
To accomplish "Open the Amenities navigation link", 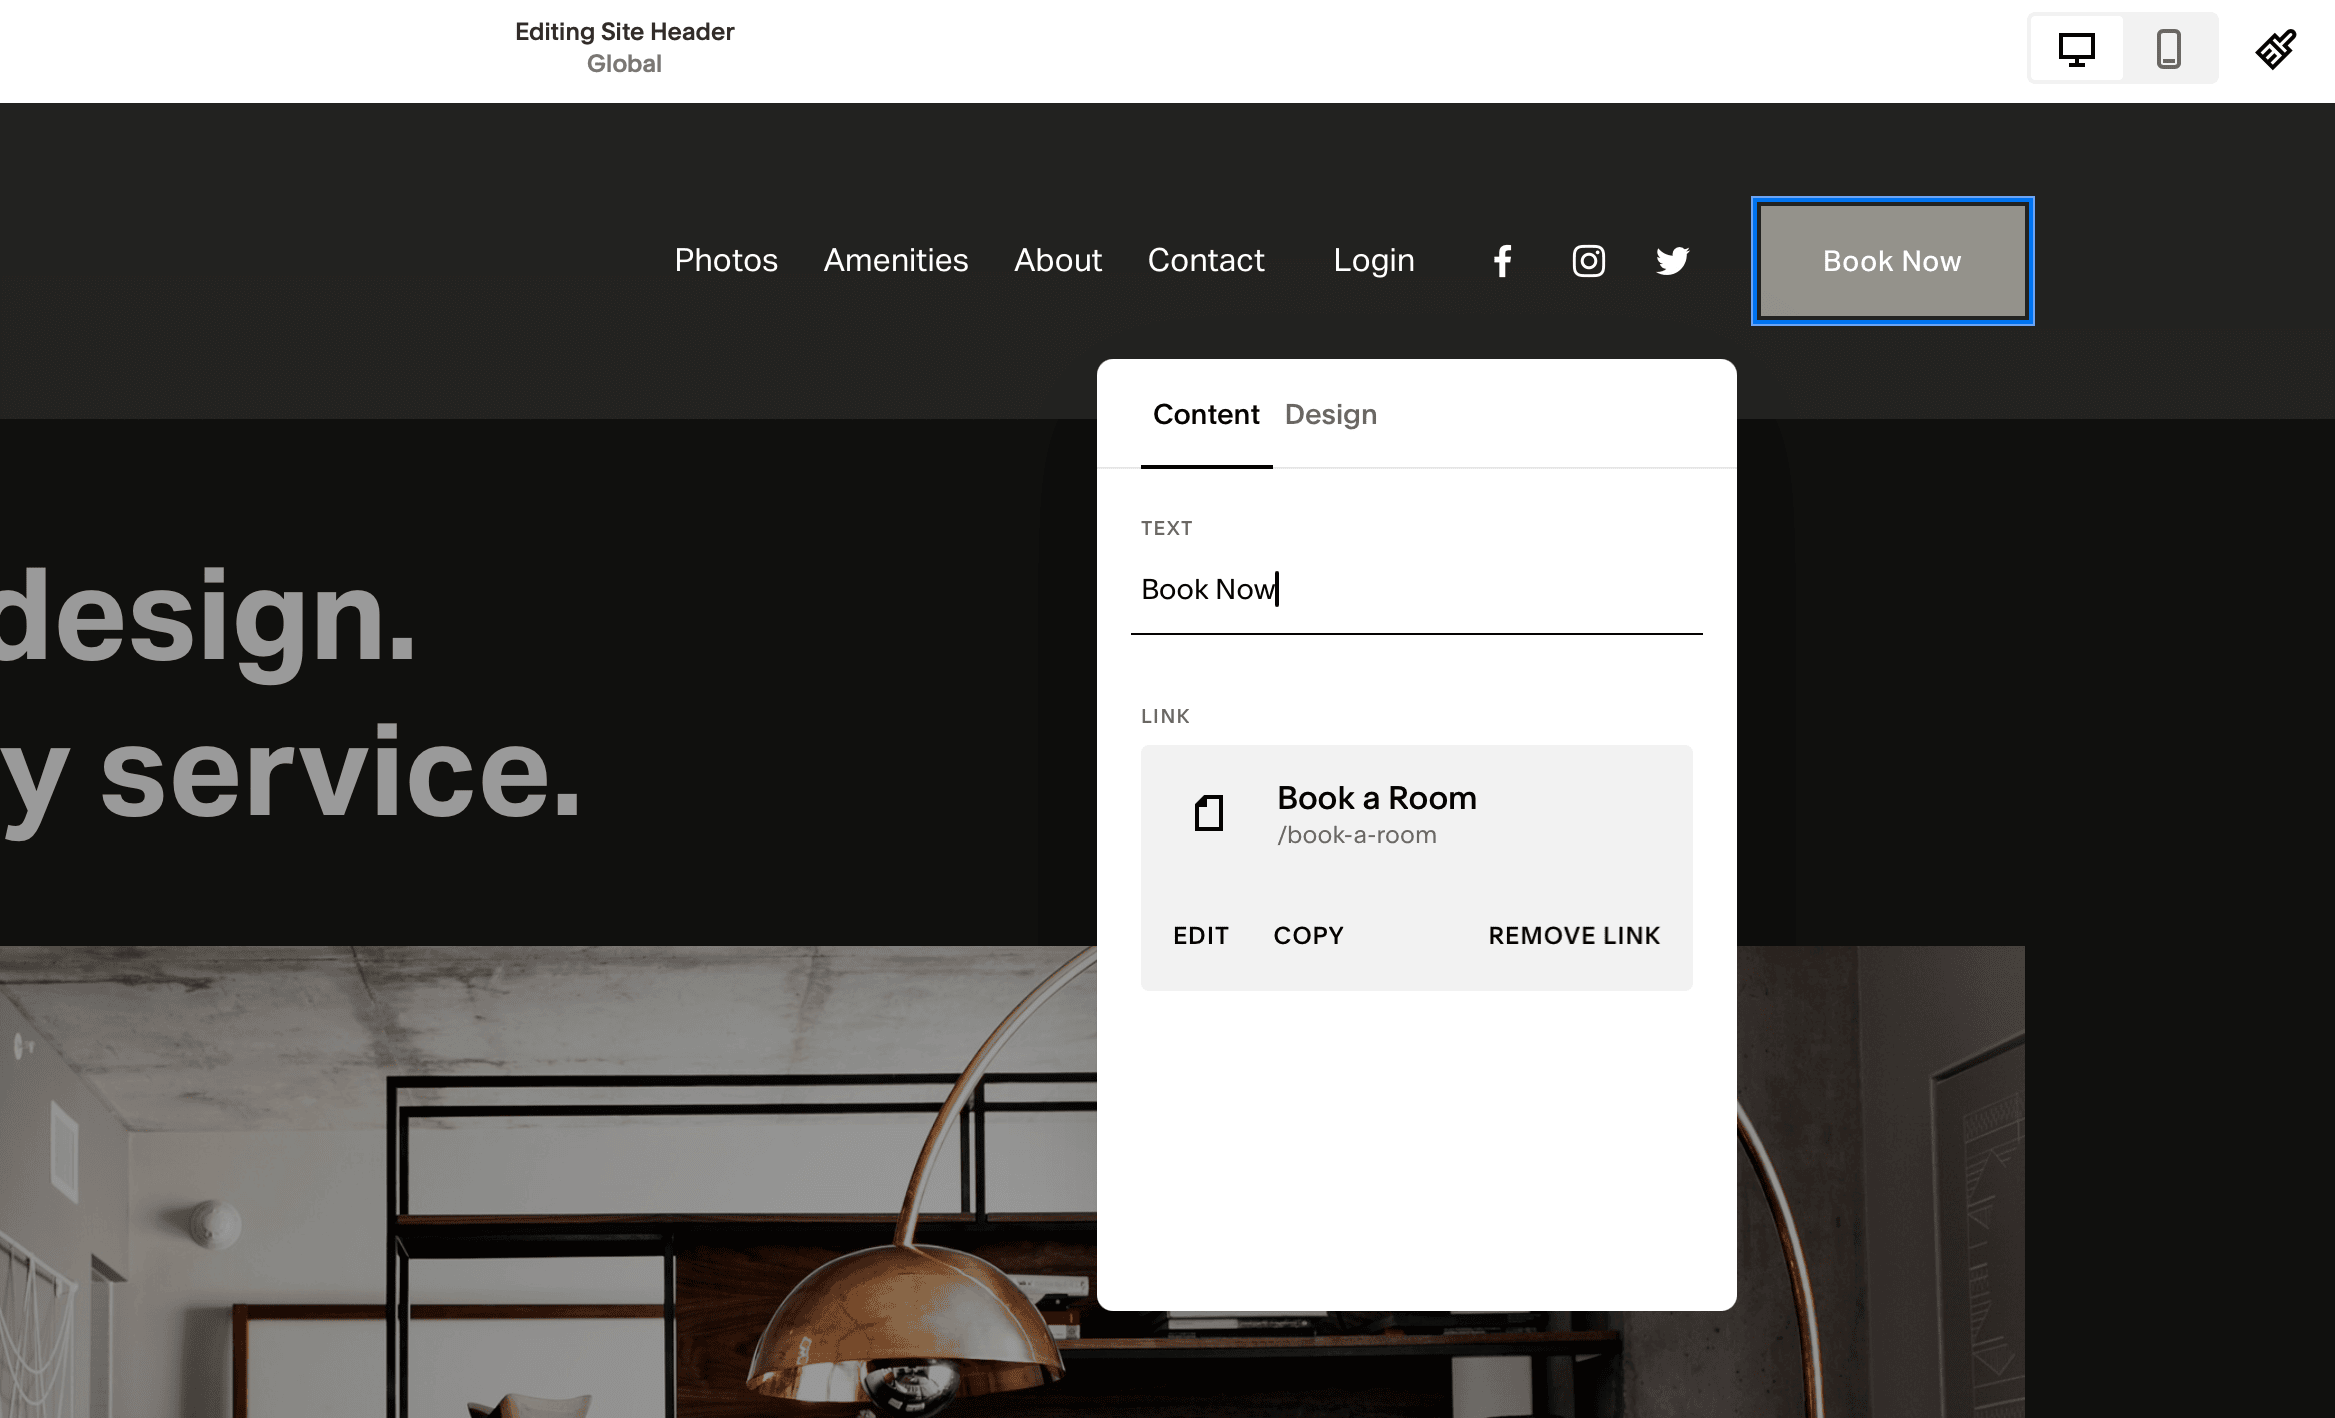I will point(895,260).
